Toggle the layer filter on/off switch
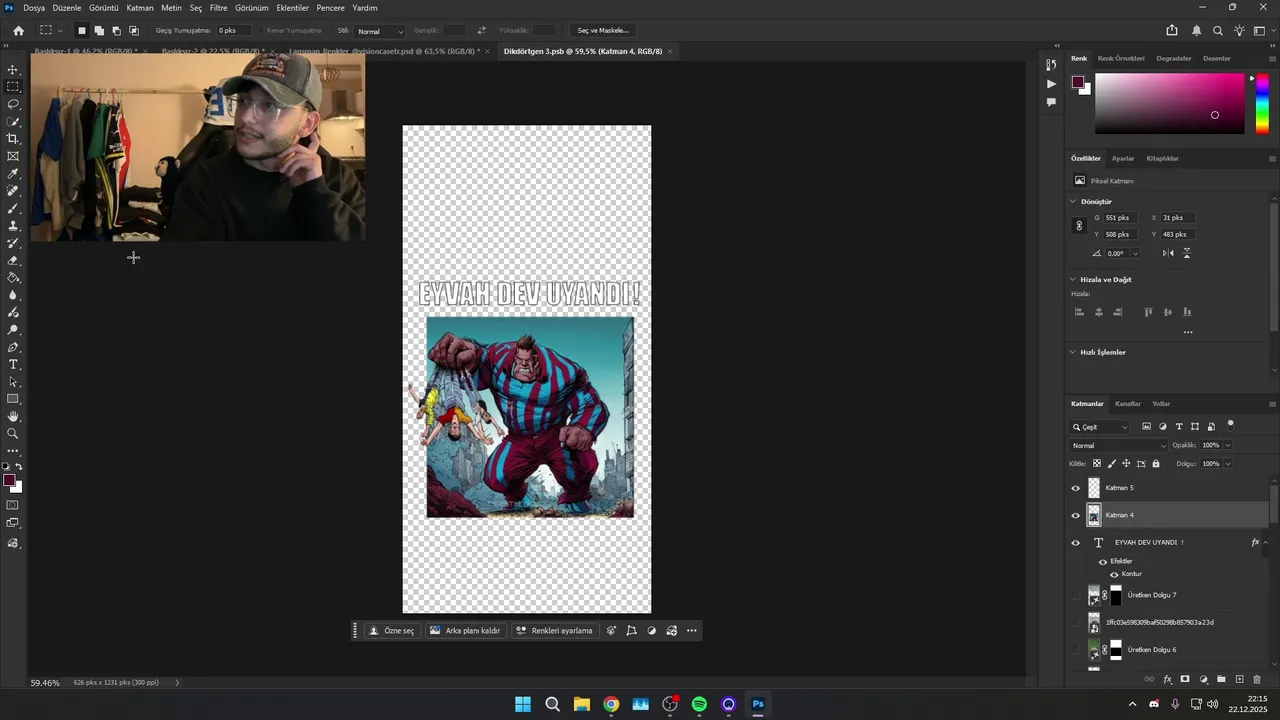1280x720 pixels. 1231,424
